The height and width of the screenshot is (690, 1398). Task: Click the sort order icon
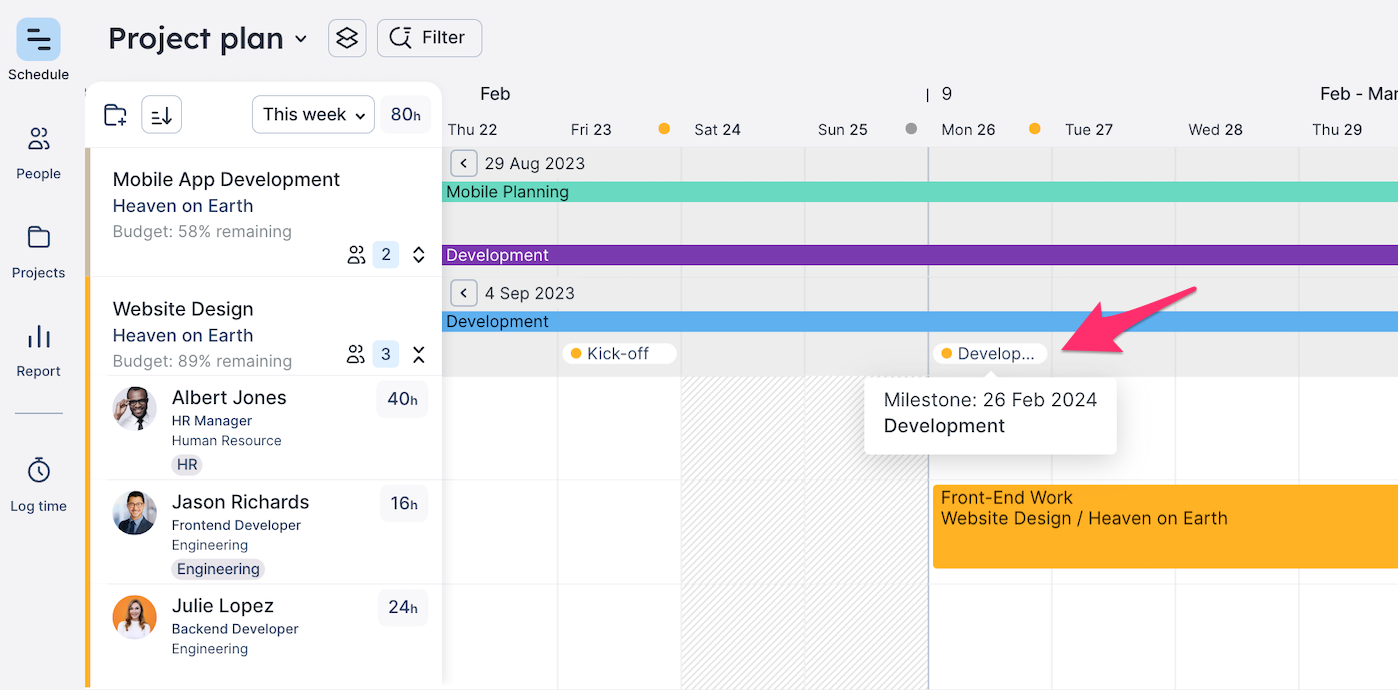pyautogui.click(x=161, y=115)
